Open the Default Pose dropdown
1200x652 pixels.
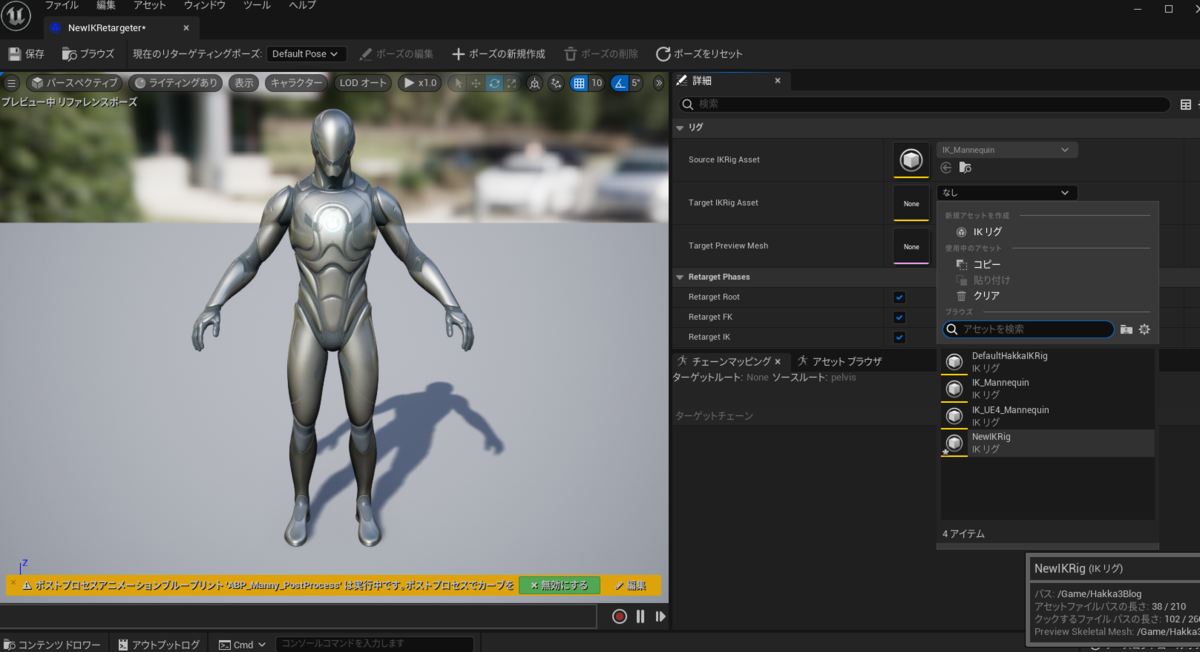[x=306, y=53]
